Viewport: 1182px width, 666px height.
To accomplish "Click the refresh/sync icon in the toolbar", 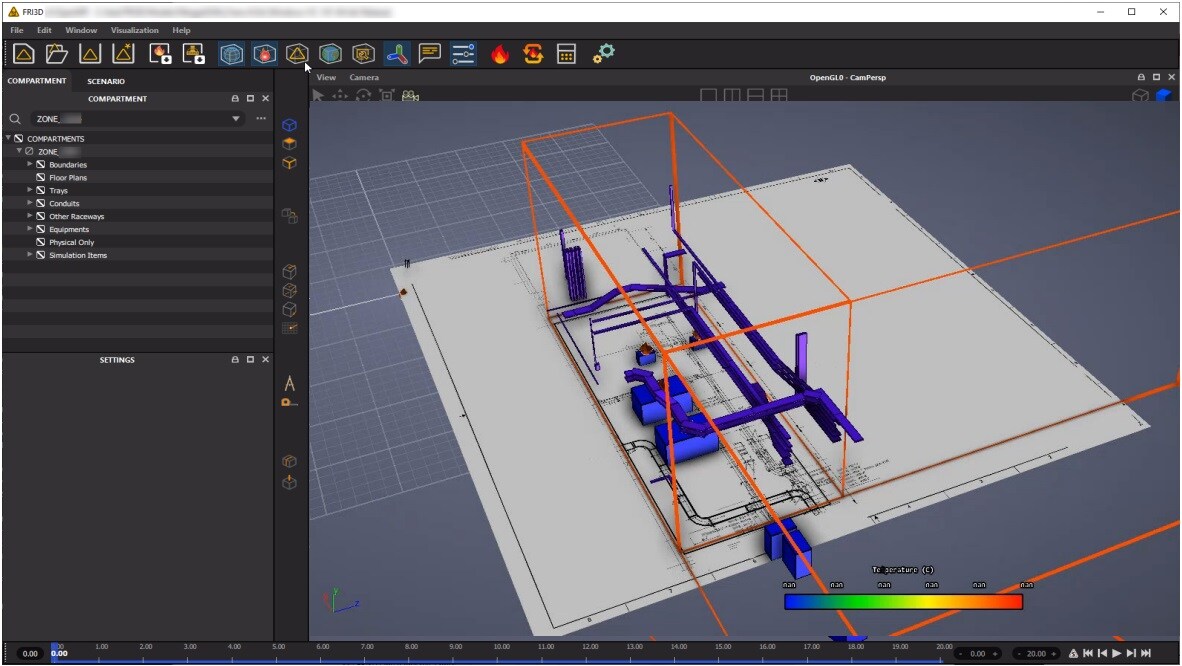I will 533,54.
